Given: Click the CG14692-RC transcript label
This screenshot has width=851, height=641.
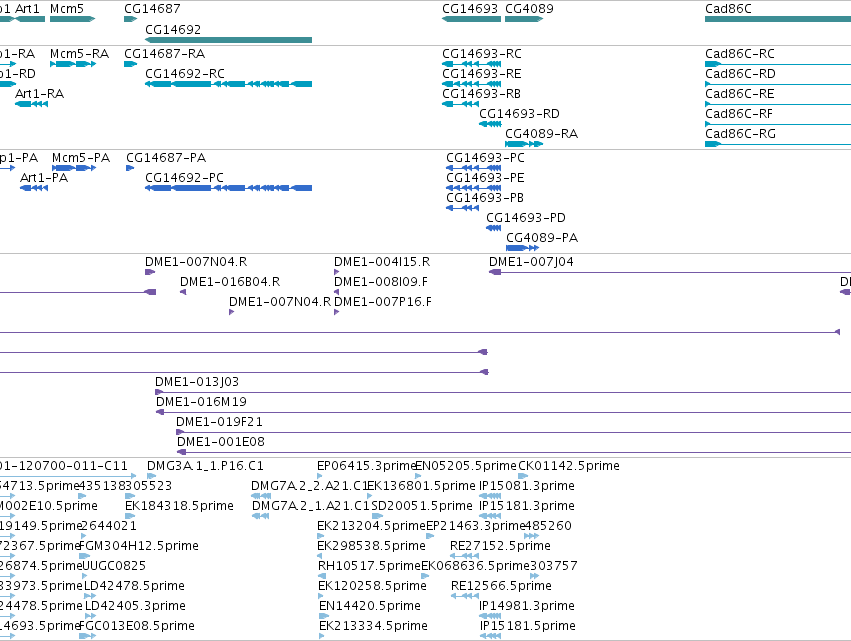Looking at the screenshot, I should [185, 74].
